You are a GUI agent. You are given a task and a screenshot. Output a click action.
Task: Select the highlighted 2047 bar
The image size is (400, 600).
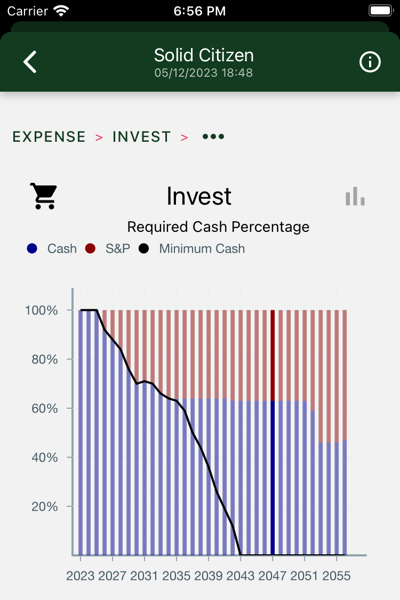[273, 432]
